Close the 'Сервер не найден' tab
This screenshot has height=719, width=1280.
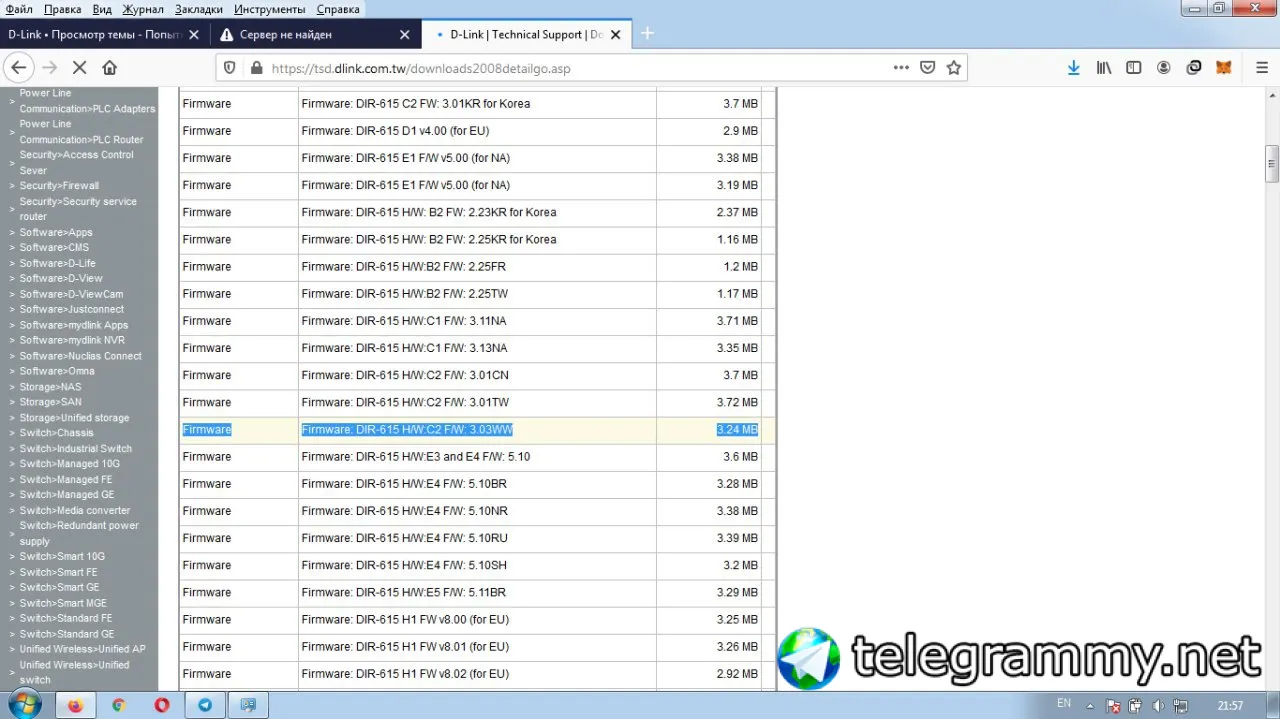tap(405, 34)
